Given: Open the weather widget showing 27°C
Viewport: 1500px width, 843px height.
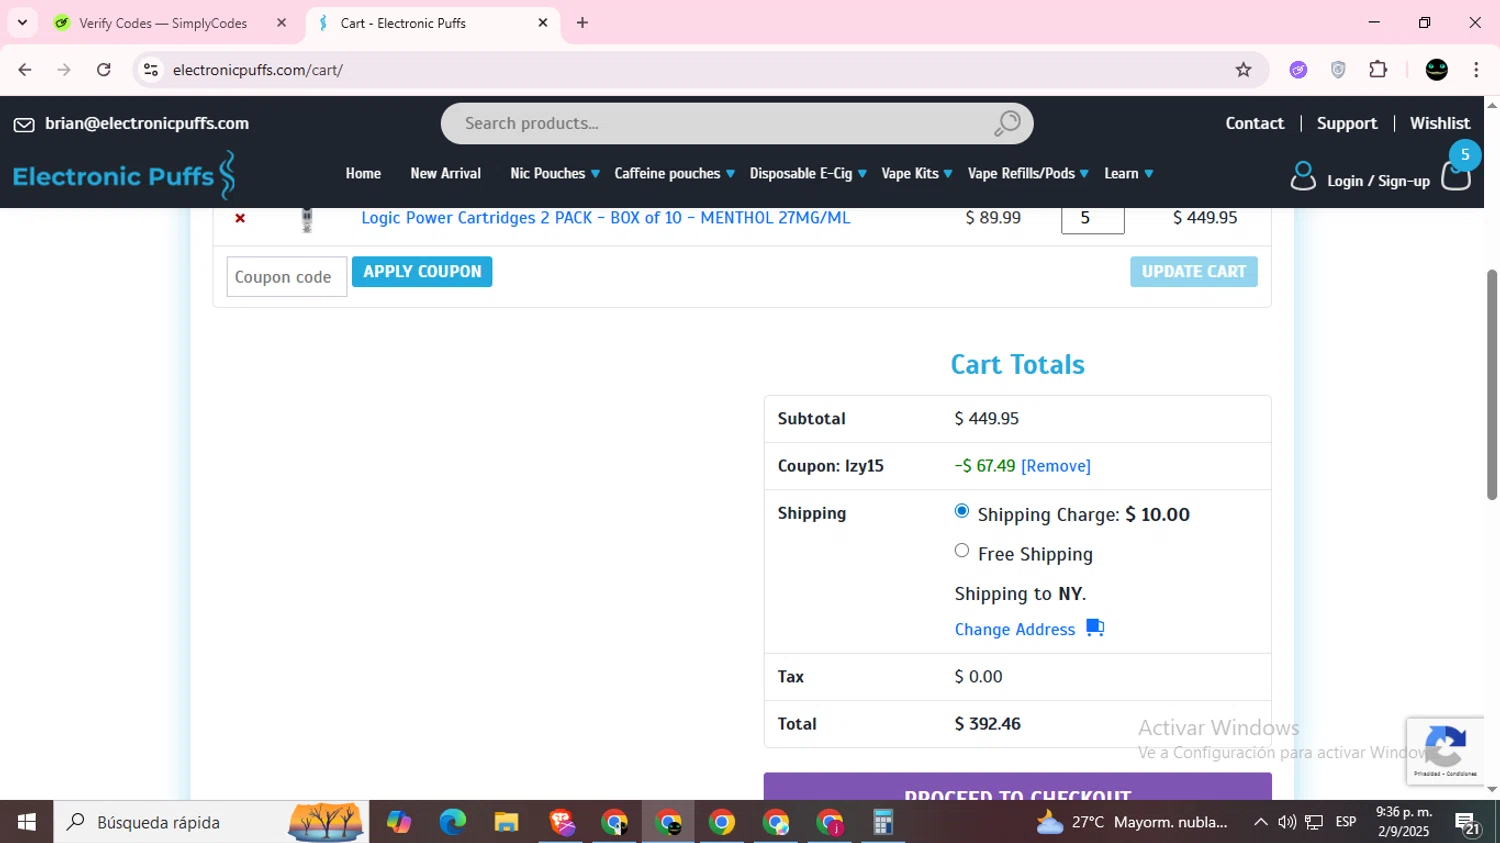Looking at the screenshot, I should [1132, 822].
